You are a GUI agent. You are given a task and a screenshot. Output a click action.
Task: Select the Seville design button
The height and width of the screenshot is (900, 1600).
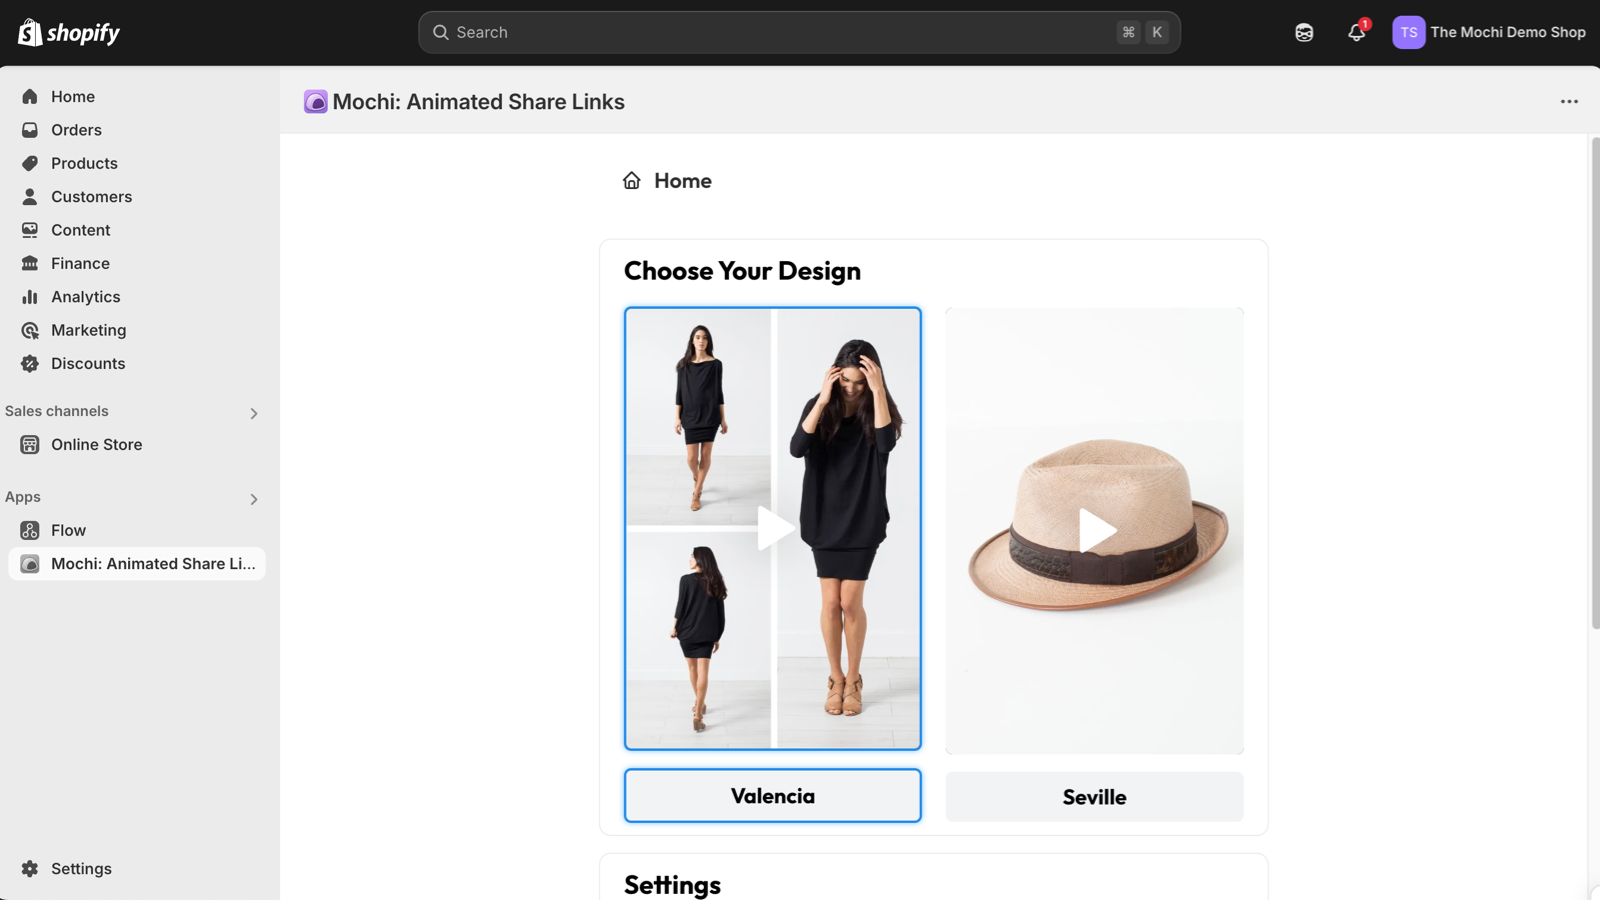1095,797
